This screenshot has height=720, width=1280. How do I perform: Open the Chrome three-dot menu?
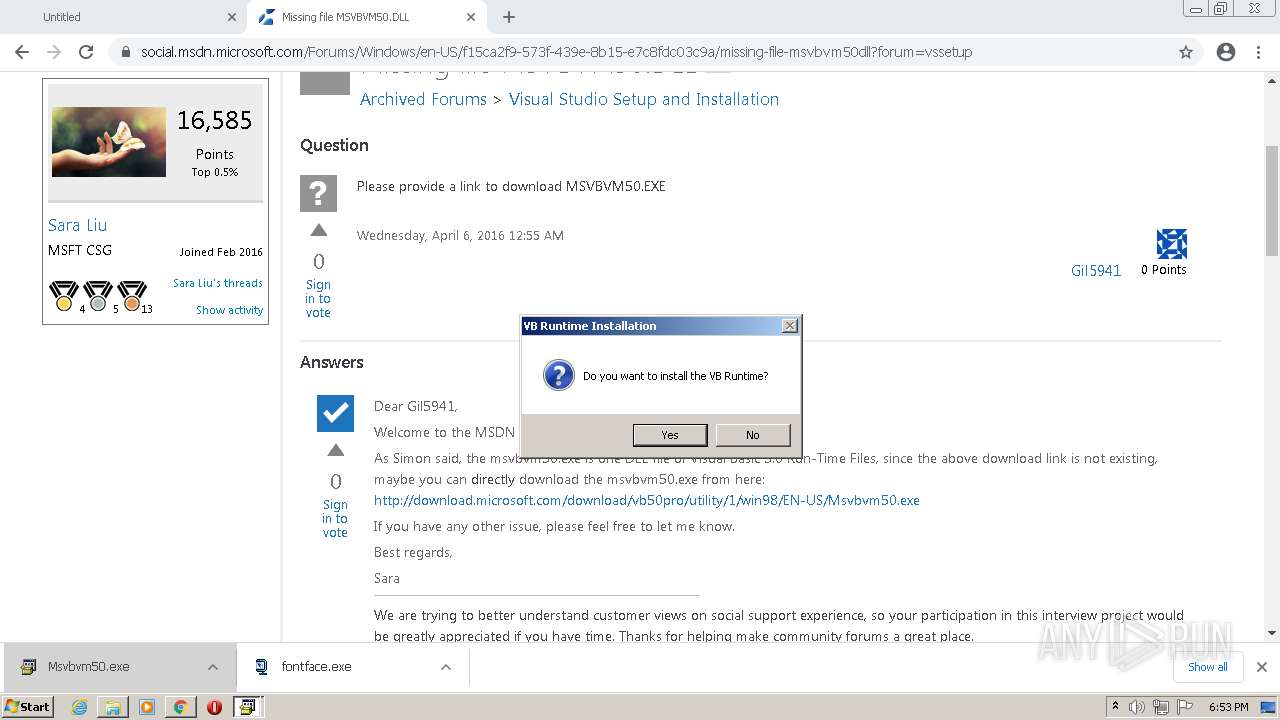pyautogui.click(x=1258, y=52)
